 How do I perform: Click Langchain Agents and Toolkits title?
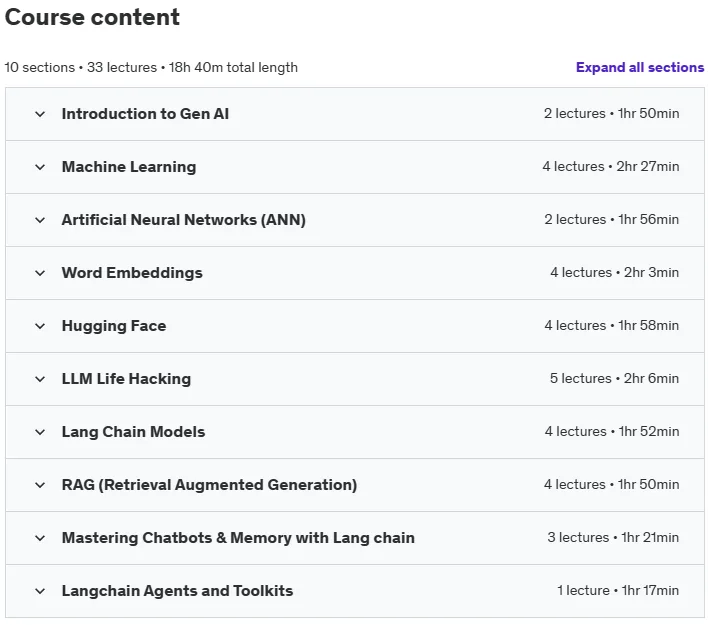[177, 591]
